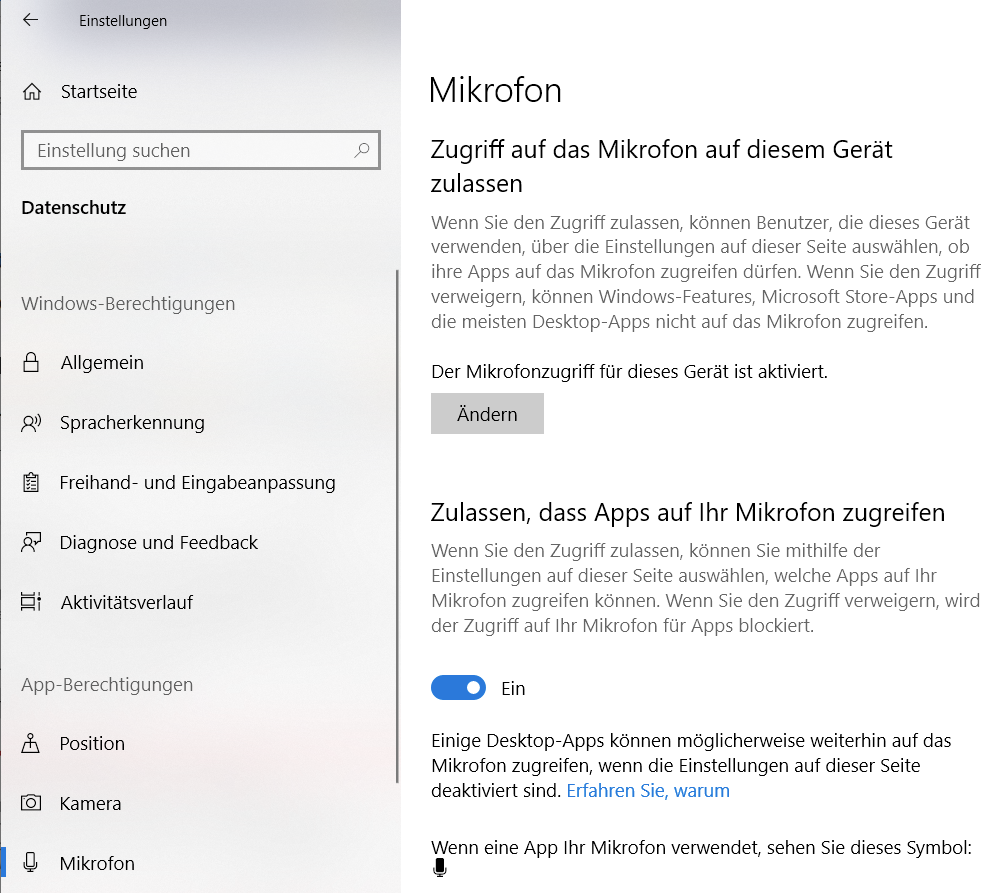This screenshot has height=893, width=997.
Task: Click the Position pin icon
Action: [31, 743]
